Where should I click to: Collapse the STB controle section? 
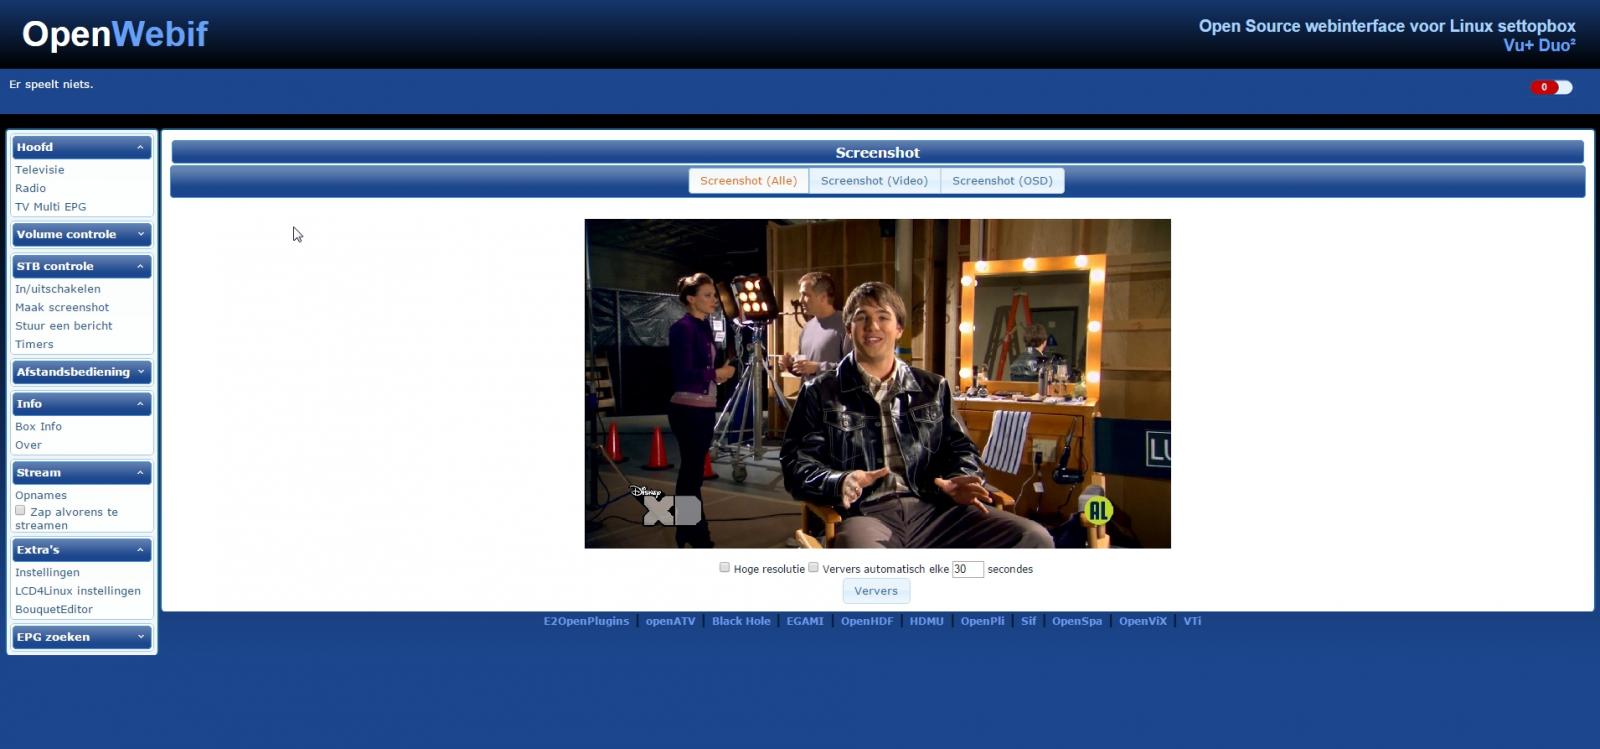pyautogui.click(x=82, y=266)
